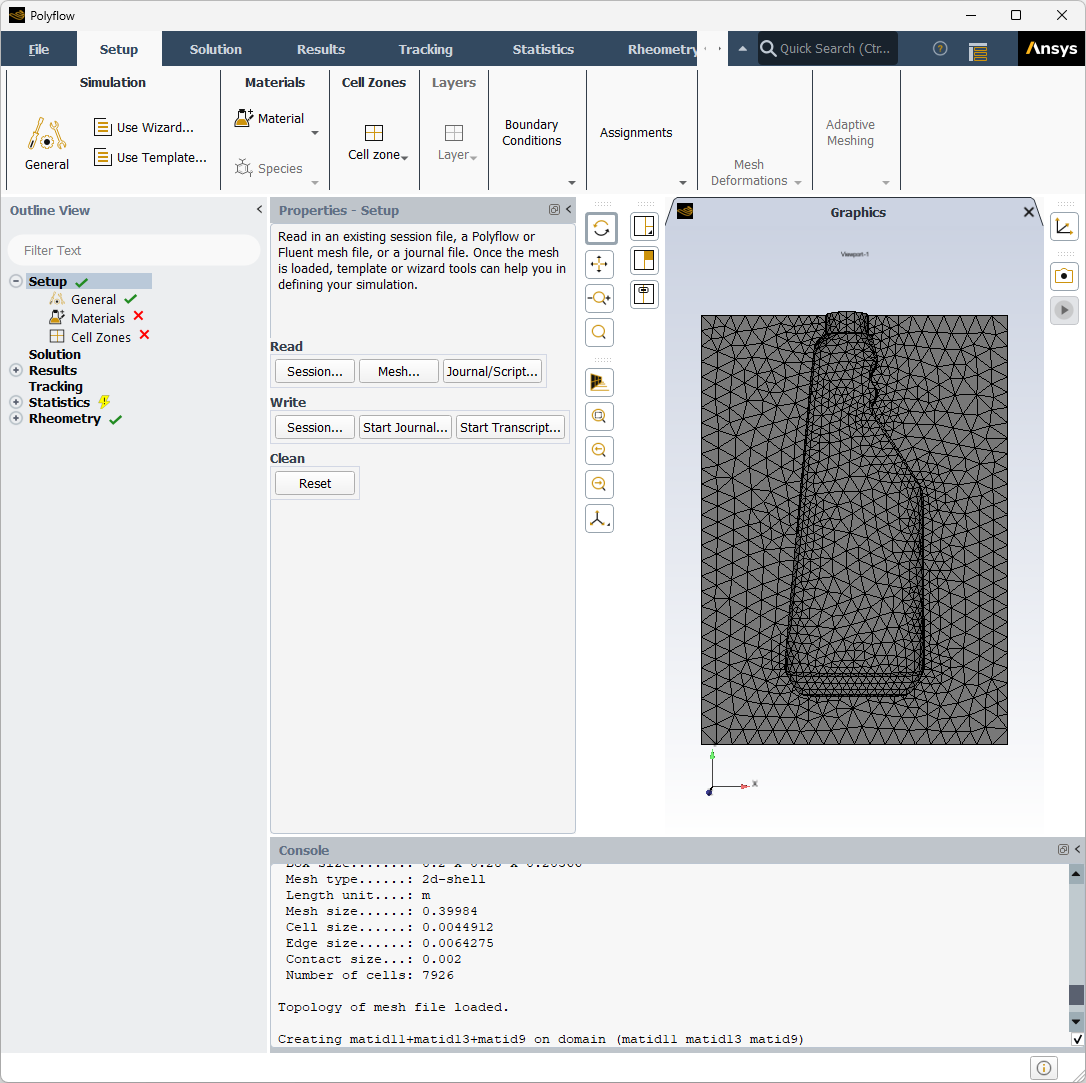Click the Read Mesh... button
The width and height of the screenshot is (1086, 1083).
tap(399, 371)
